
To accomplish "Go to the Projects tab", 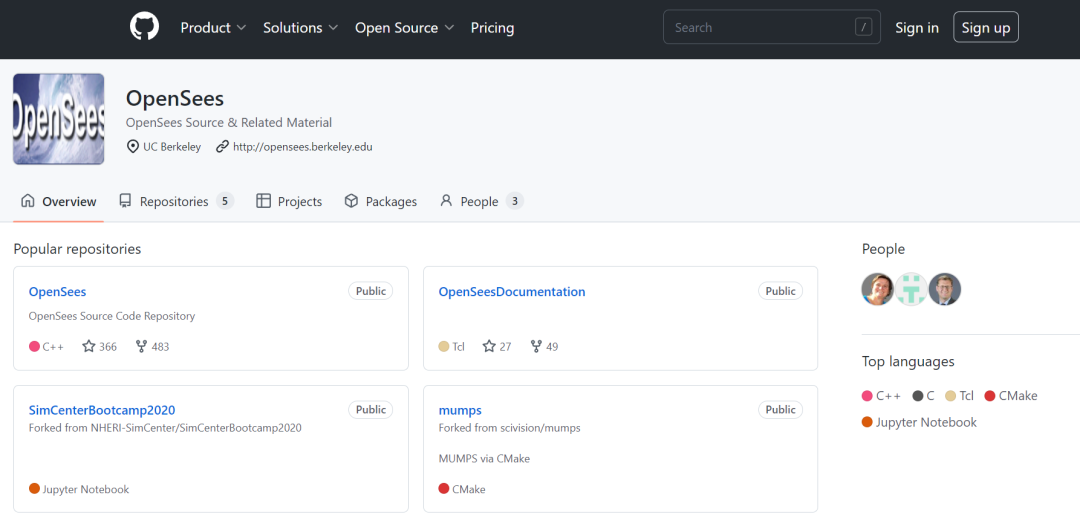I will 289,202.
